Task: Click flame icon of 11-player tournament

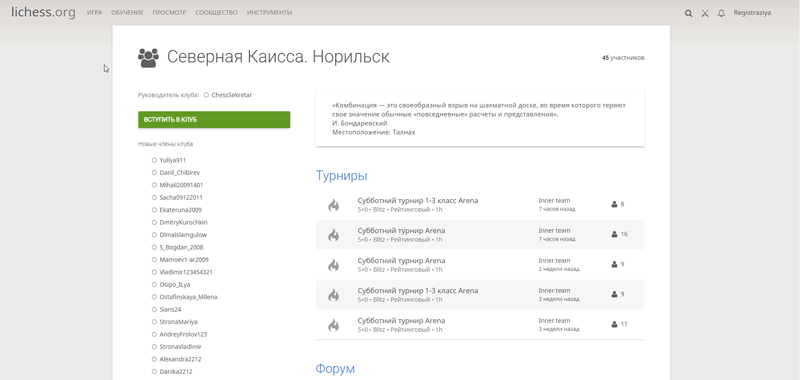Action: [334, 325]
